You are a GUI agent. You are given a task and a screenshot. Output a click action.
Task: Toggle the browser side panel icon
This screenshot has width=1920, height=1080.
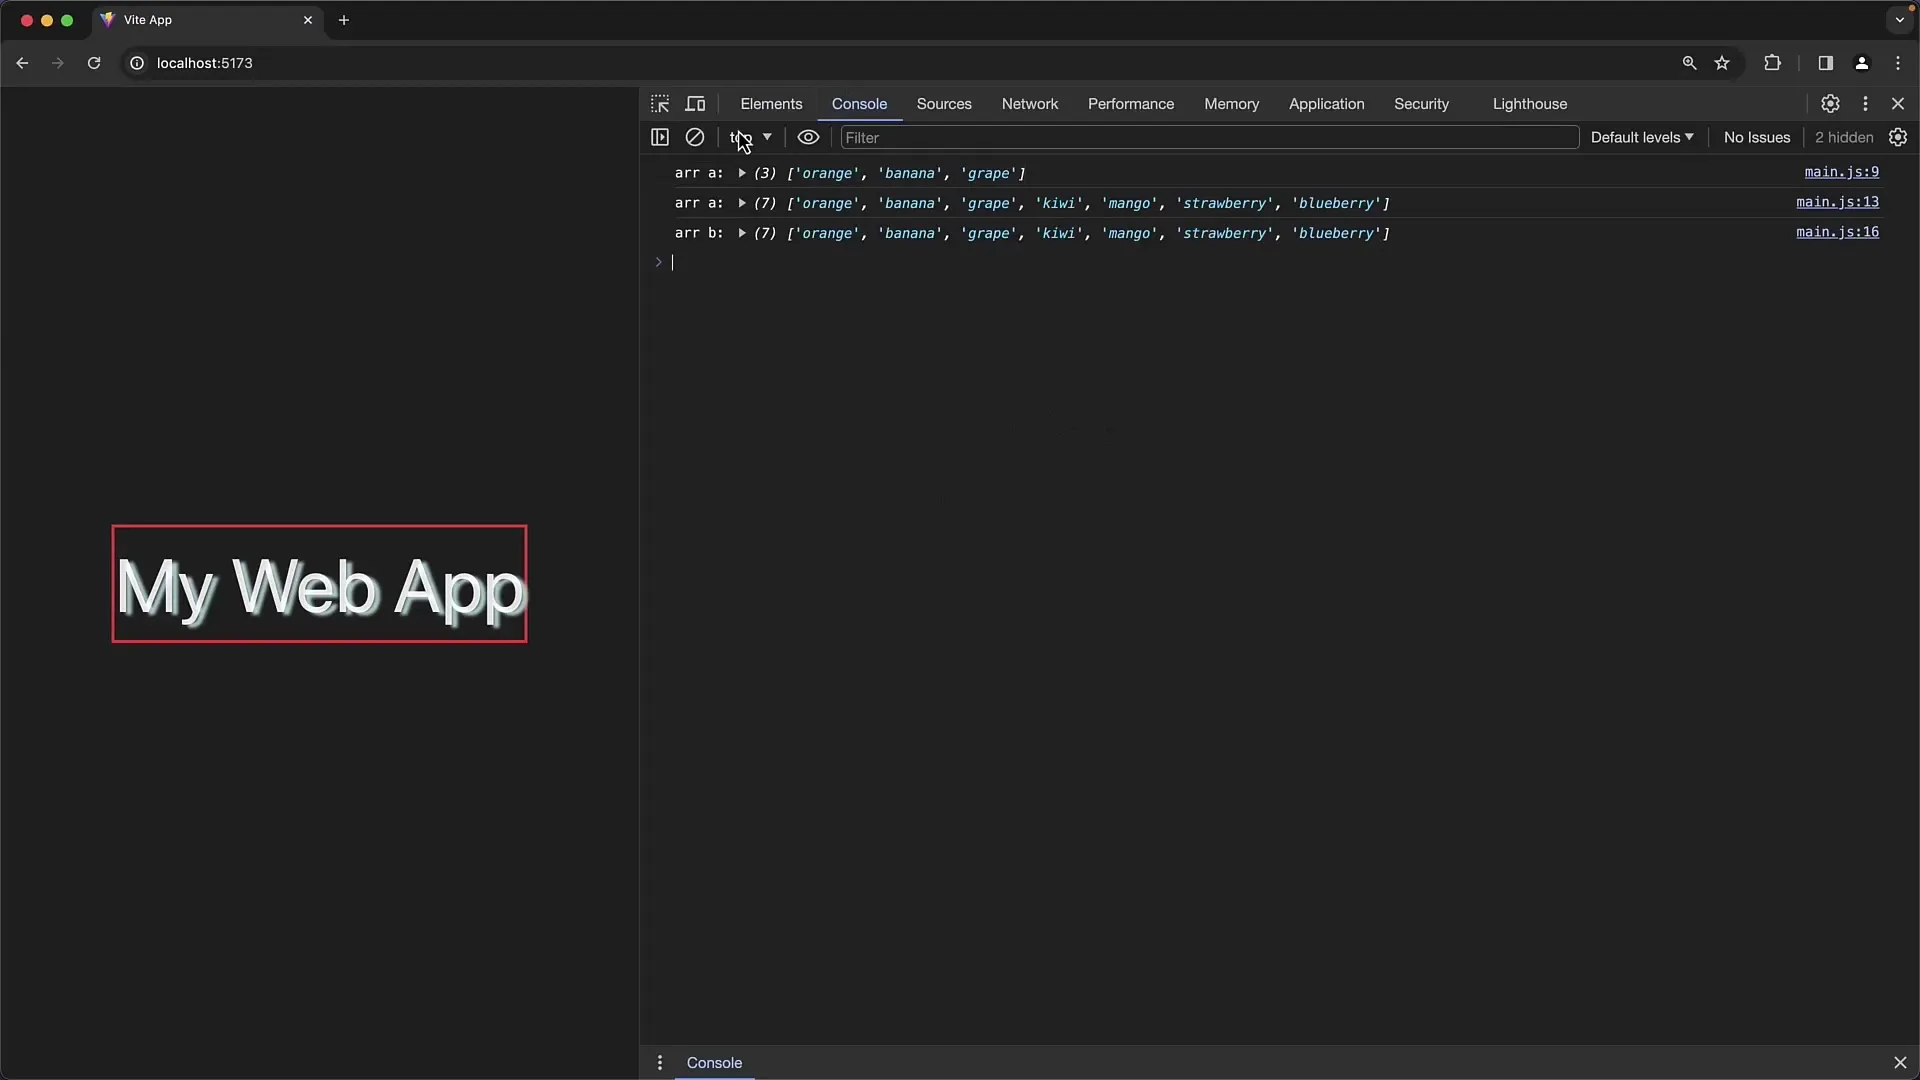point(1825,63)
